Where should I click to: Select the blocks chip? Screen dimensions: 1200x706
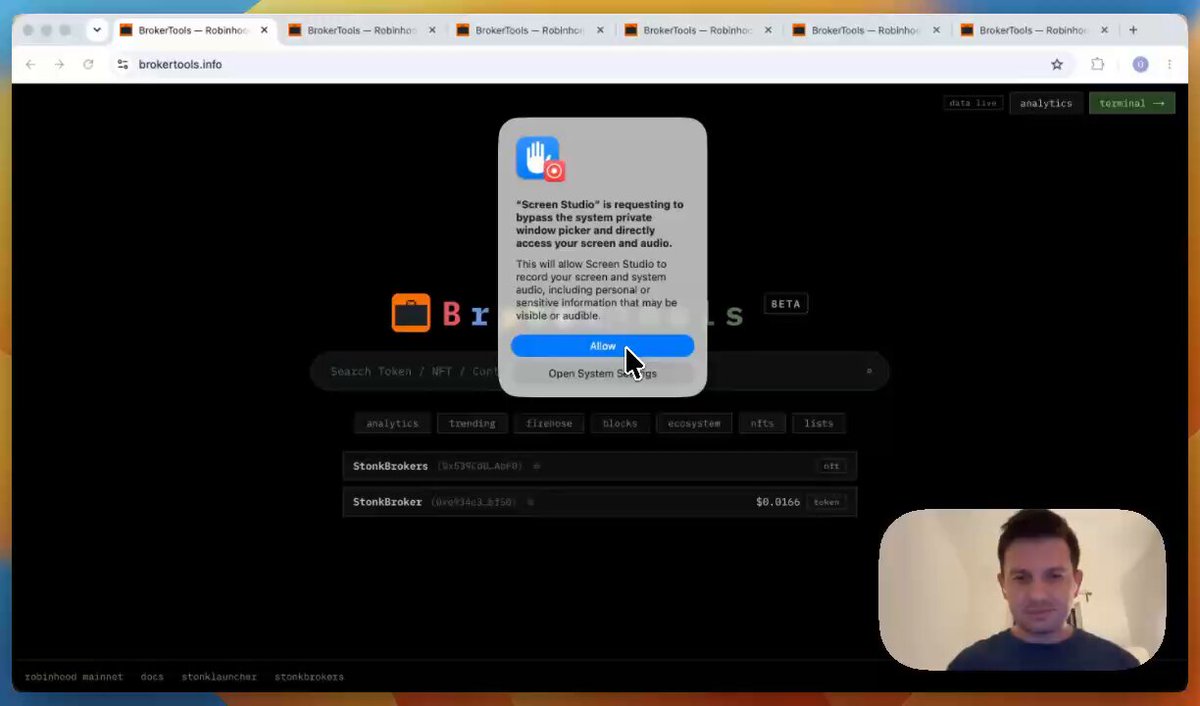point(620,423)
